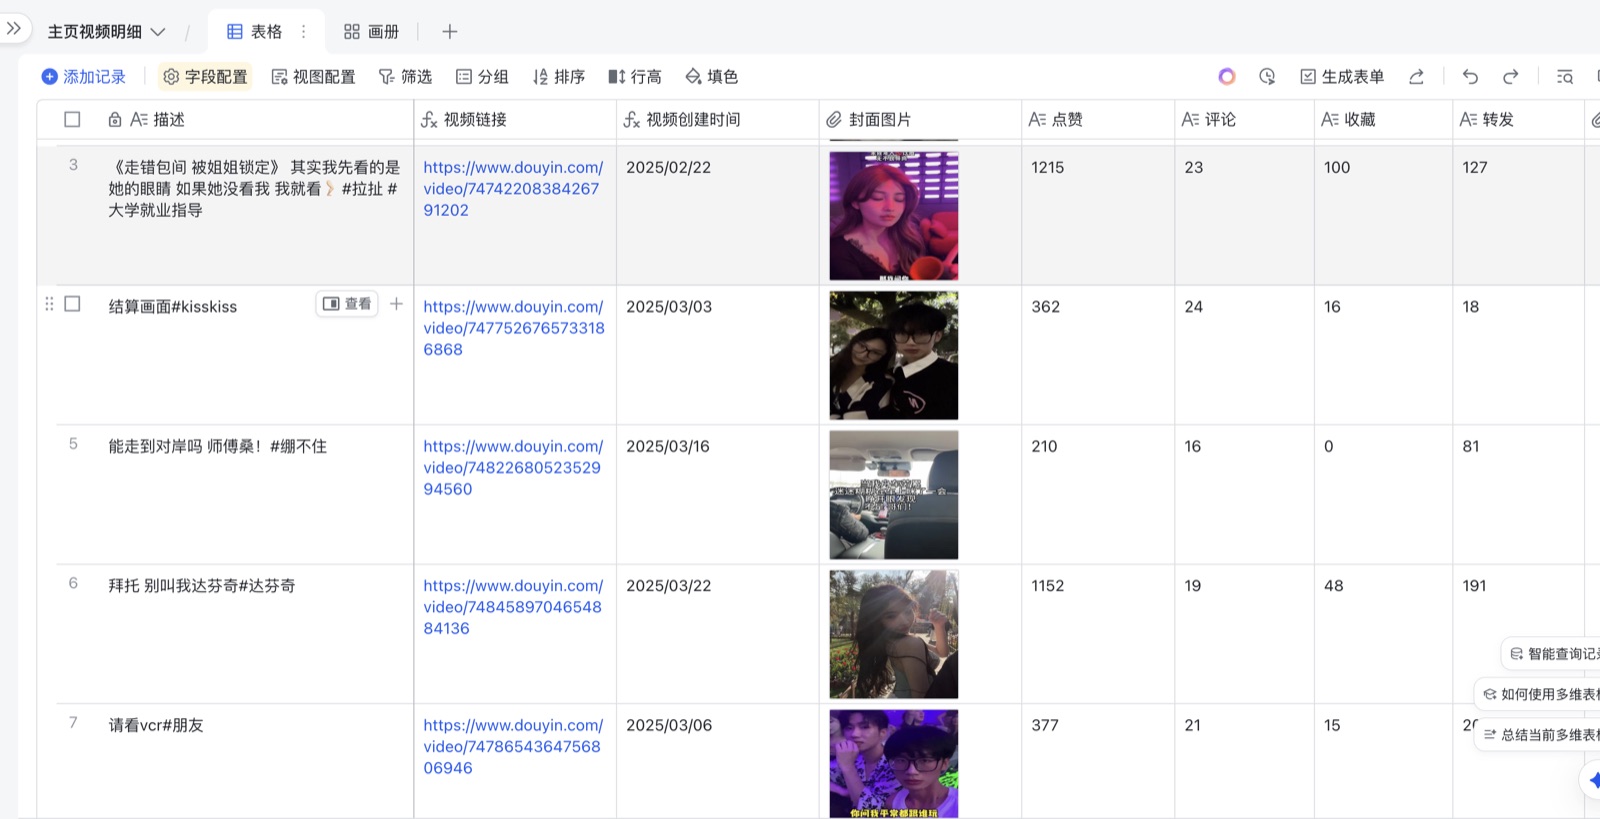The height and width of the screenshot is (819, 1600).
Task: Select the 视频链接 column header
Action: click(515, 120)
